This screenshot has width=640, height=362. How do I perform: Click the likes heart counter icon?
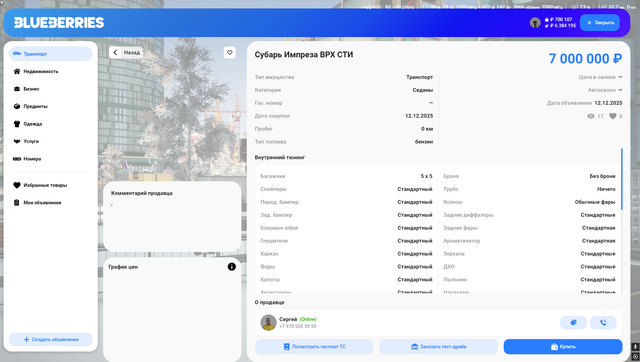tap(613, 116)
